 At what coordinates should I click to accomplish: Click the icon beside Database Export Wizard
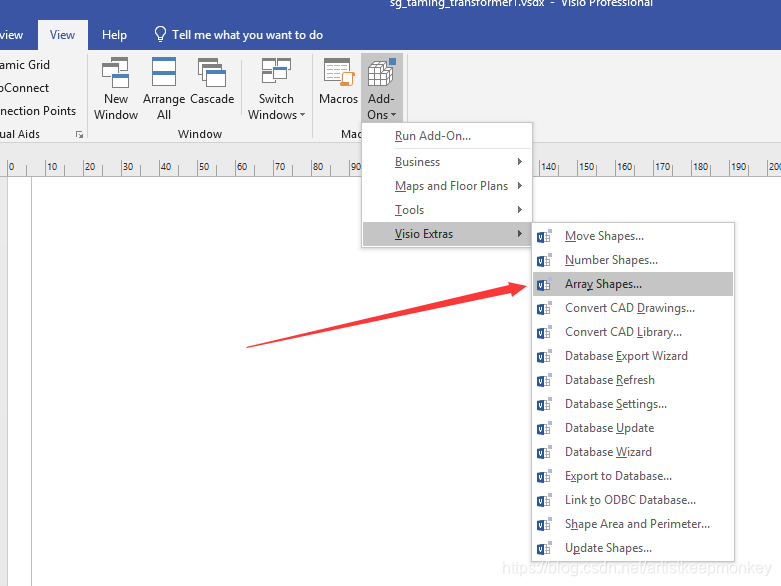(x=544, y=356)
